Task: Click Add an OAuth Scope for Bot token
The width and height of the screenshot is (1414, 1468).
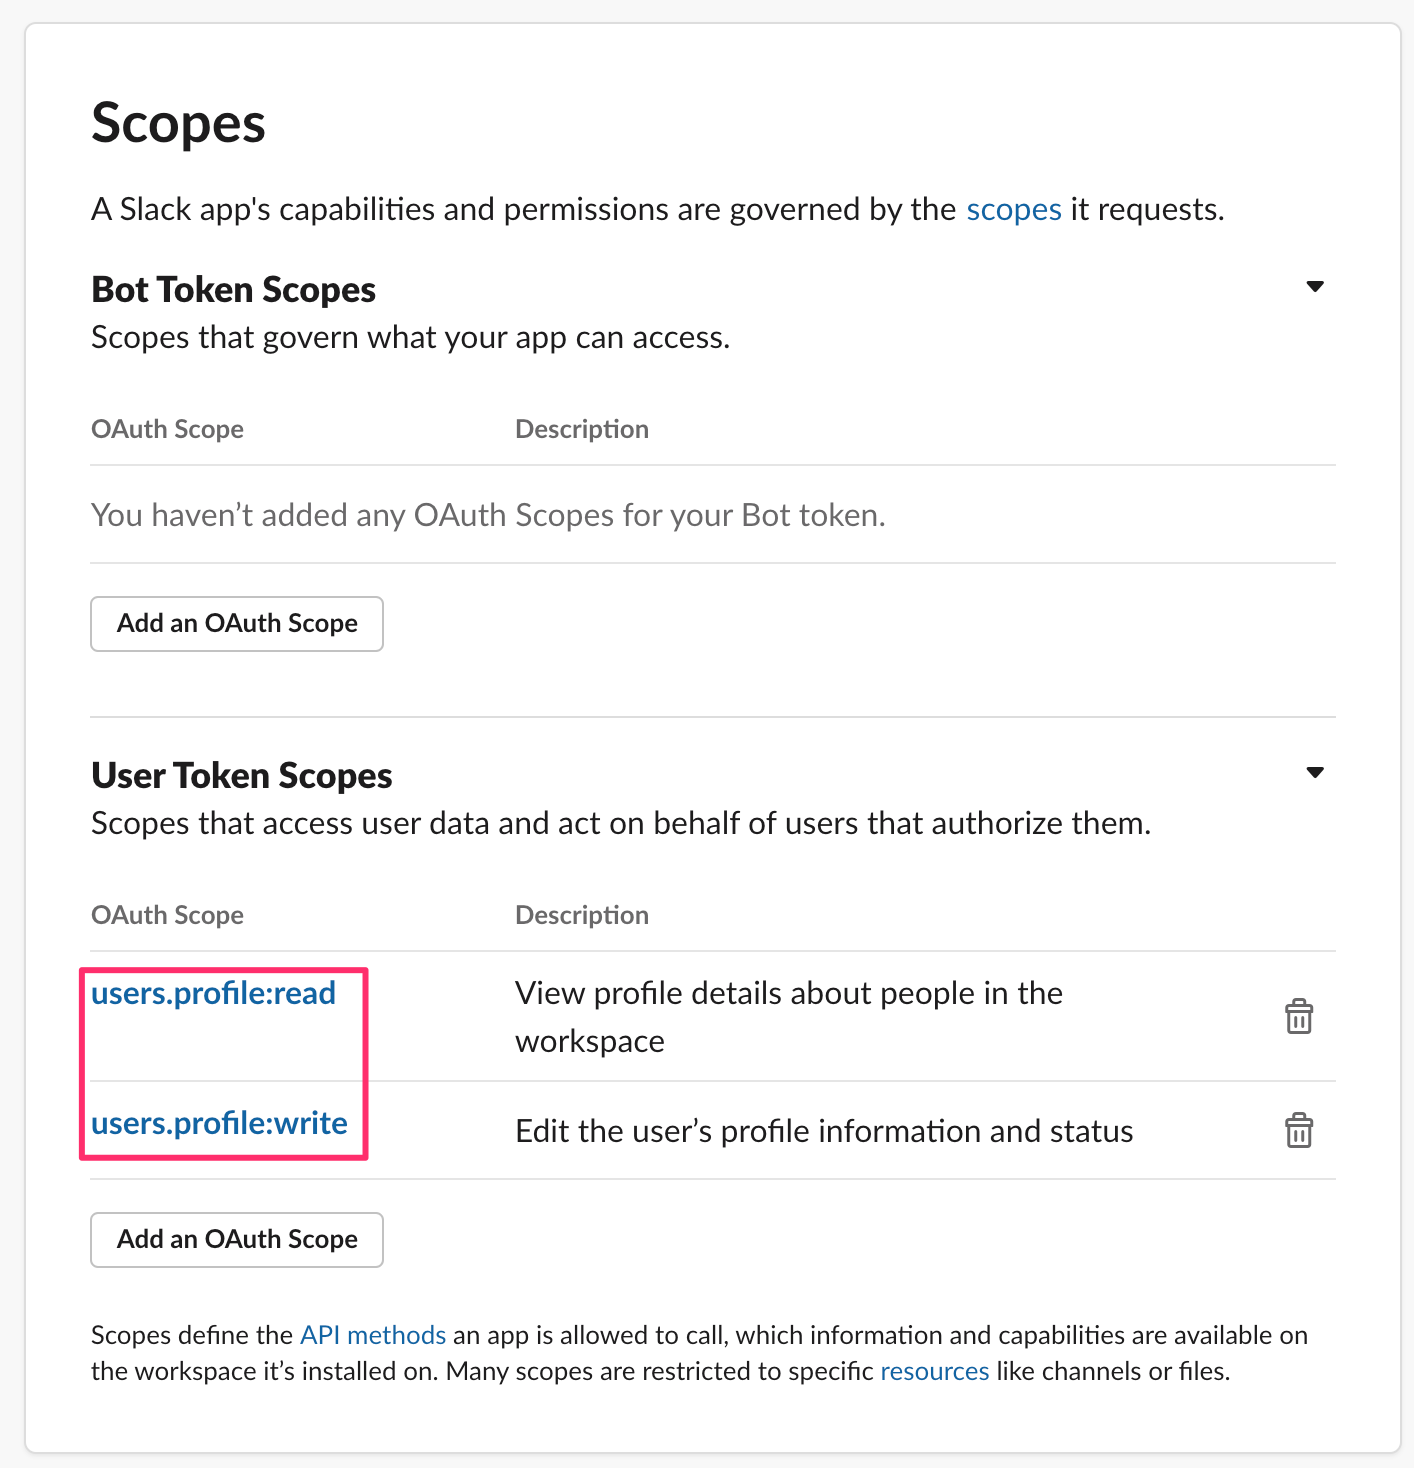Action: pos(236,623)
